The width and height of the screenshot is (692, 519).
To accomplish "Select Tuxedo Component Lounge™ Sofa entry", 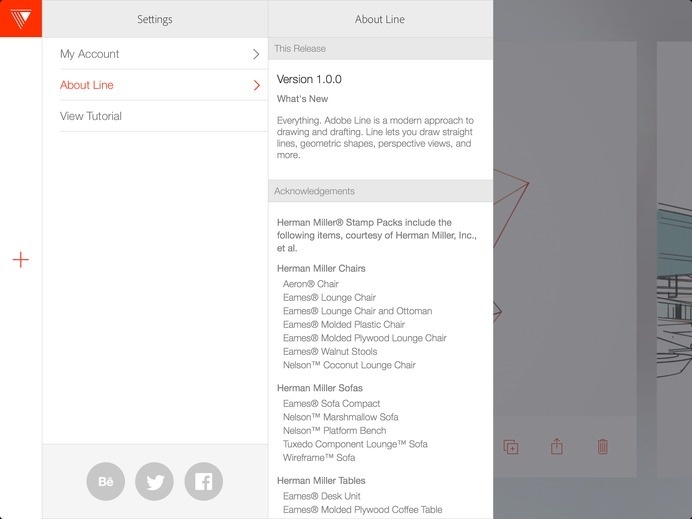I will 355,444.
